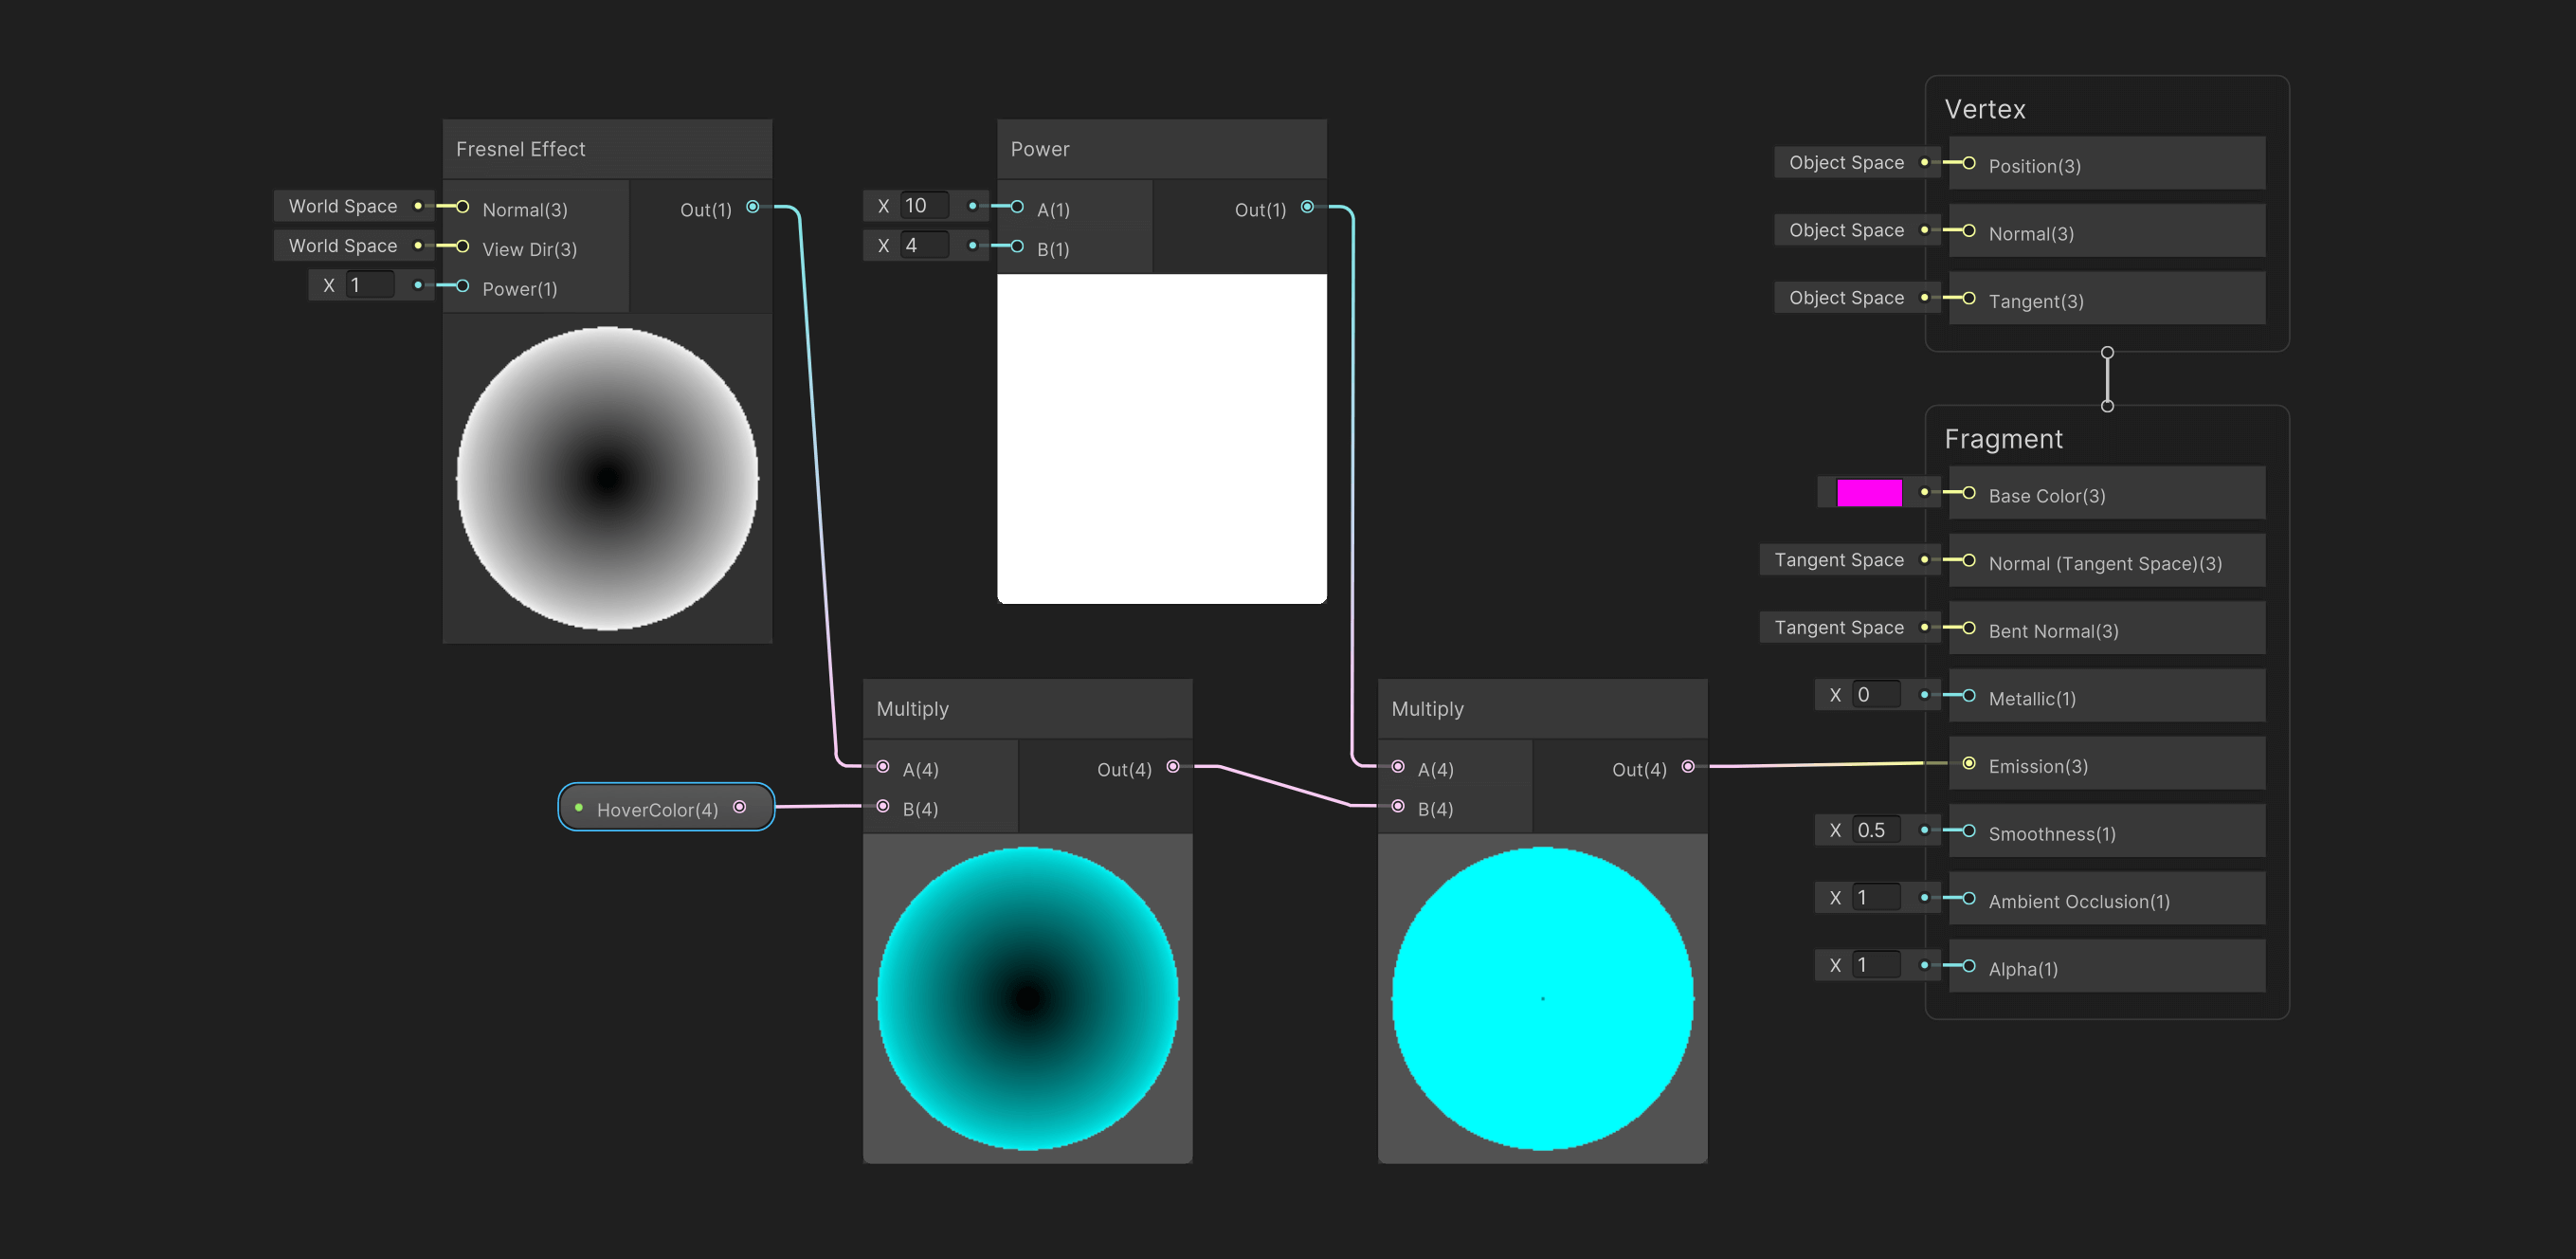Select the Power node header

point(1040,149)
